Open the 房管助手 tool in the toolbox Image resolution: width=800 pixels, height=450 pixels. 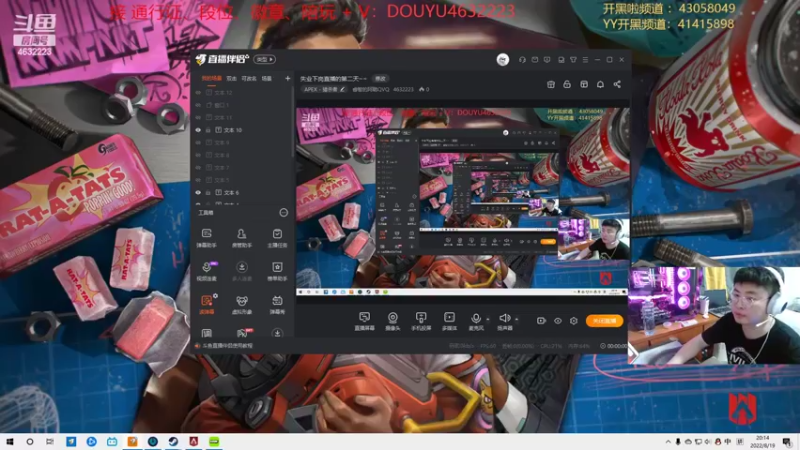(241, 238)
